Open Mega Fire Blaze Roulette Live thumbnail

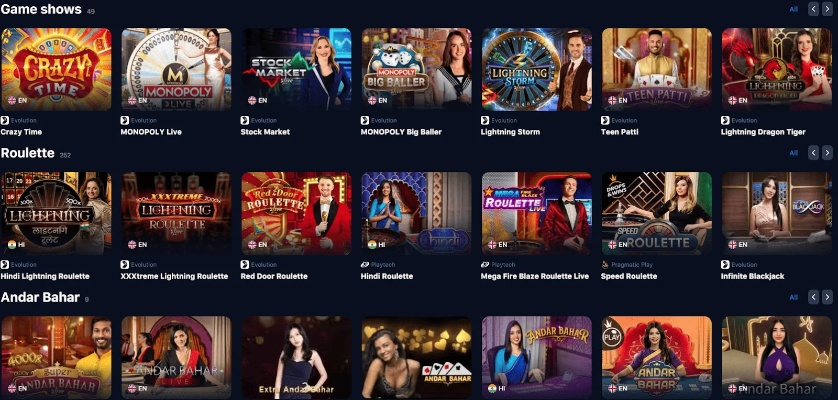537,213
